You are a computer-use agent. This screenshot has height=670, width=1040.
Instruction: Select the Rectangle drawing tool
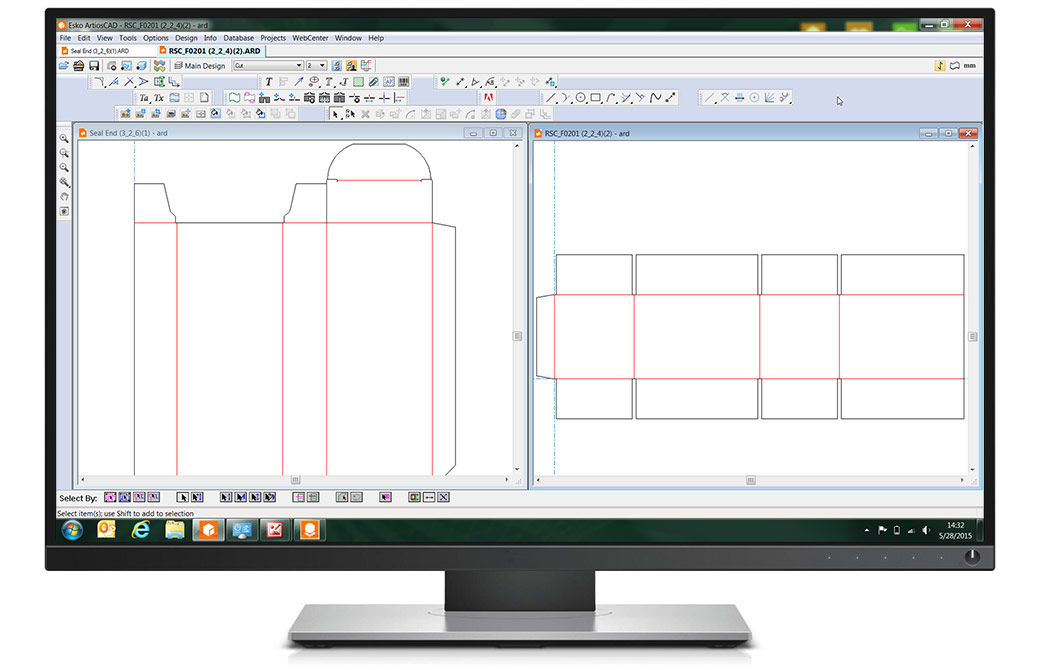[x=596, y=97]
